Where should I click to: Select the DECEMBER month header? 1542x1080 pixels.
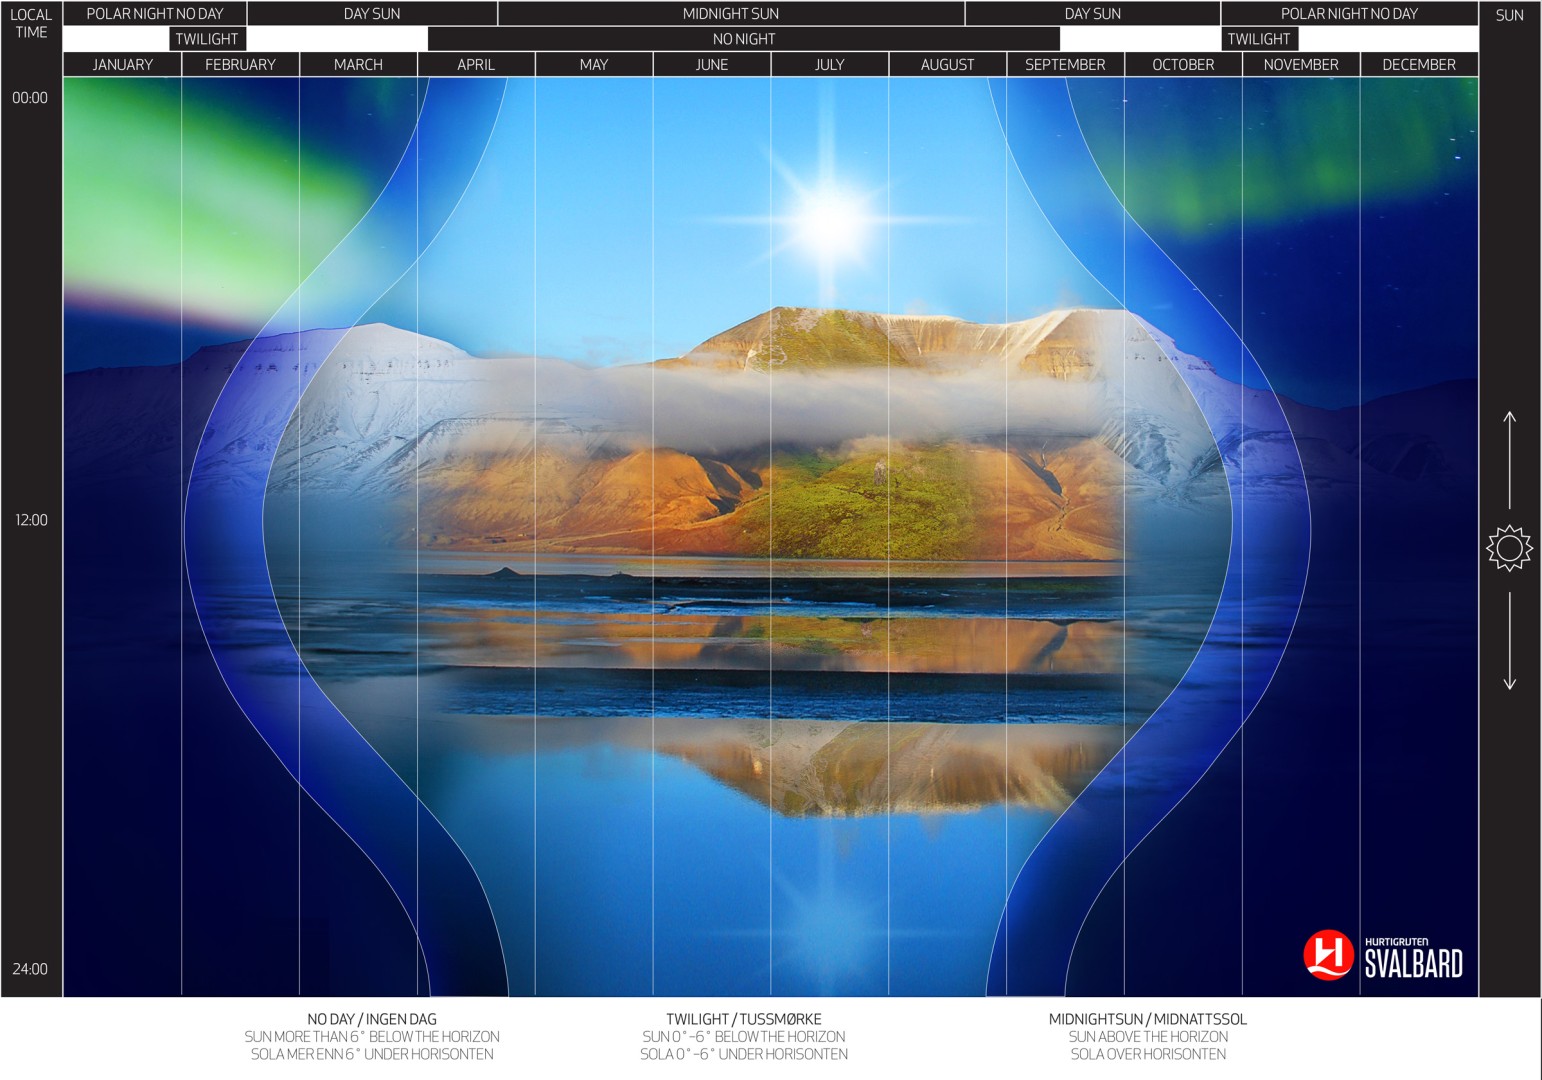coord(1418,65)
